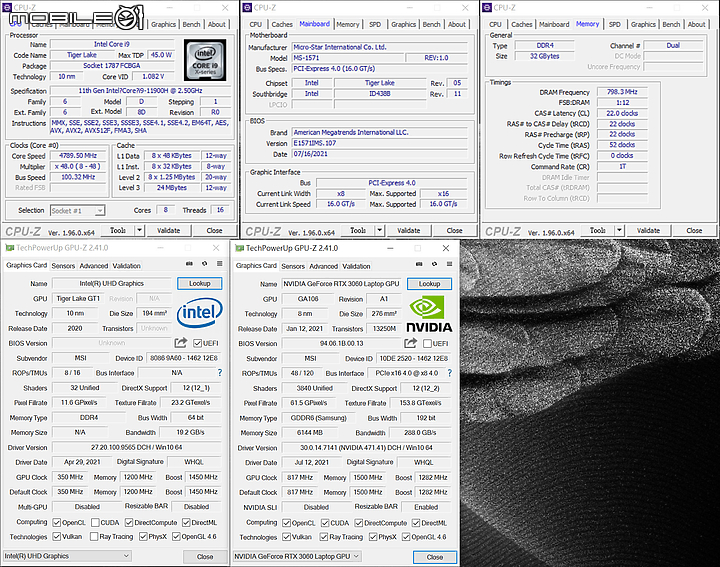
Task: Click the CPU-Z title bar icon of Memory window
Action: click(487, 7)
